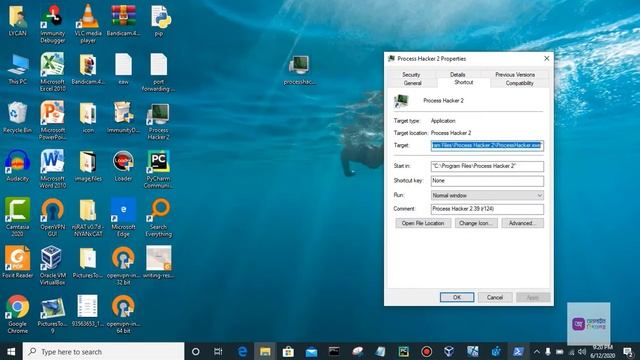Select the Search Everything desktop icon
Viewport: 640px width, 360px height.
click(159, 217)
